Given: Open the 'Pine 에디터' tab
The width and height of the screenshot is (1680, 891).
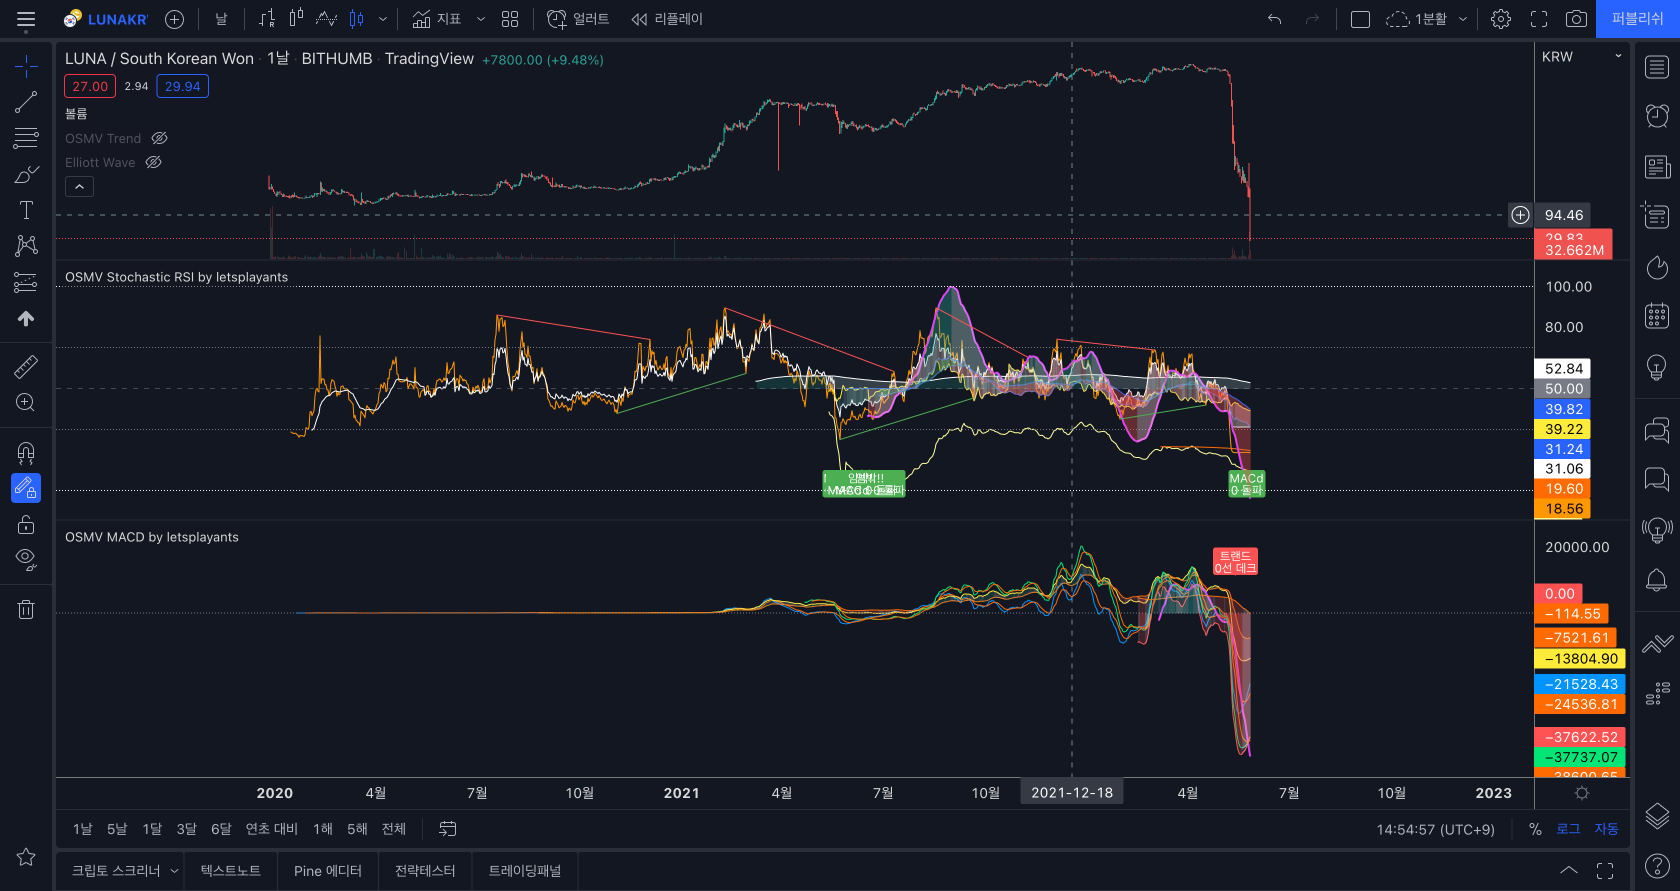Looking at the screenshot, I should pos(328,871).
